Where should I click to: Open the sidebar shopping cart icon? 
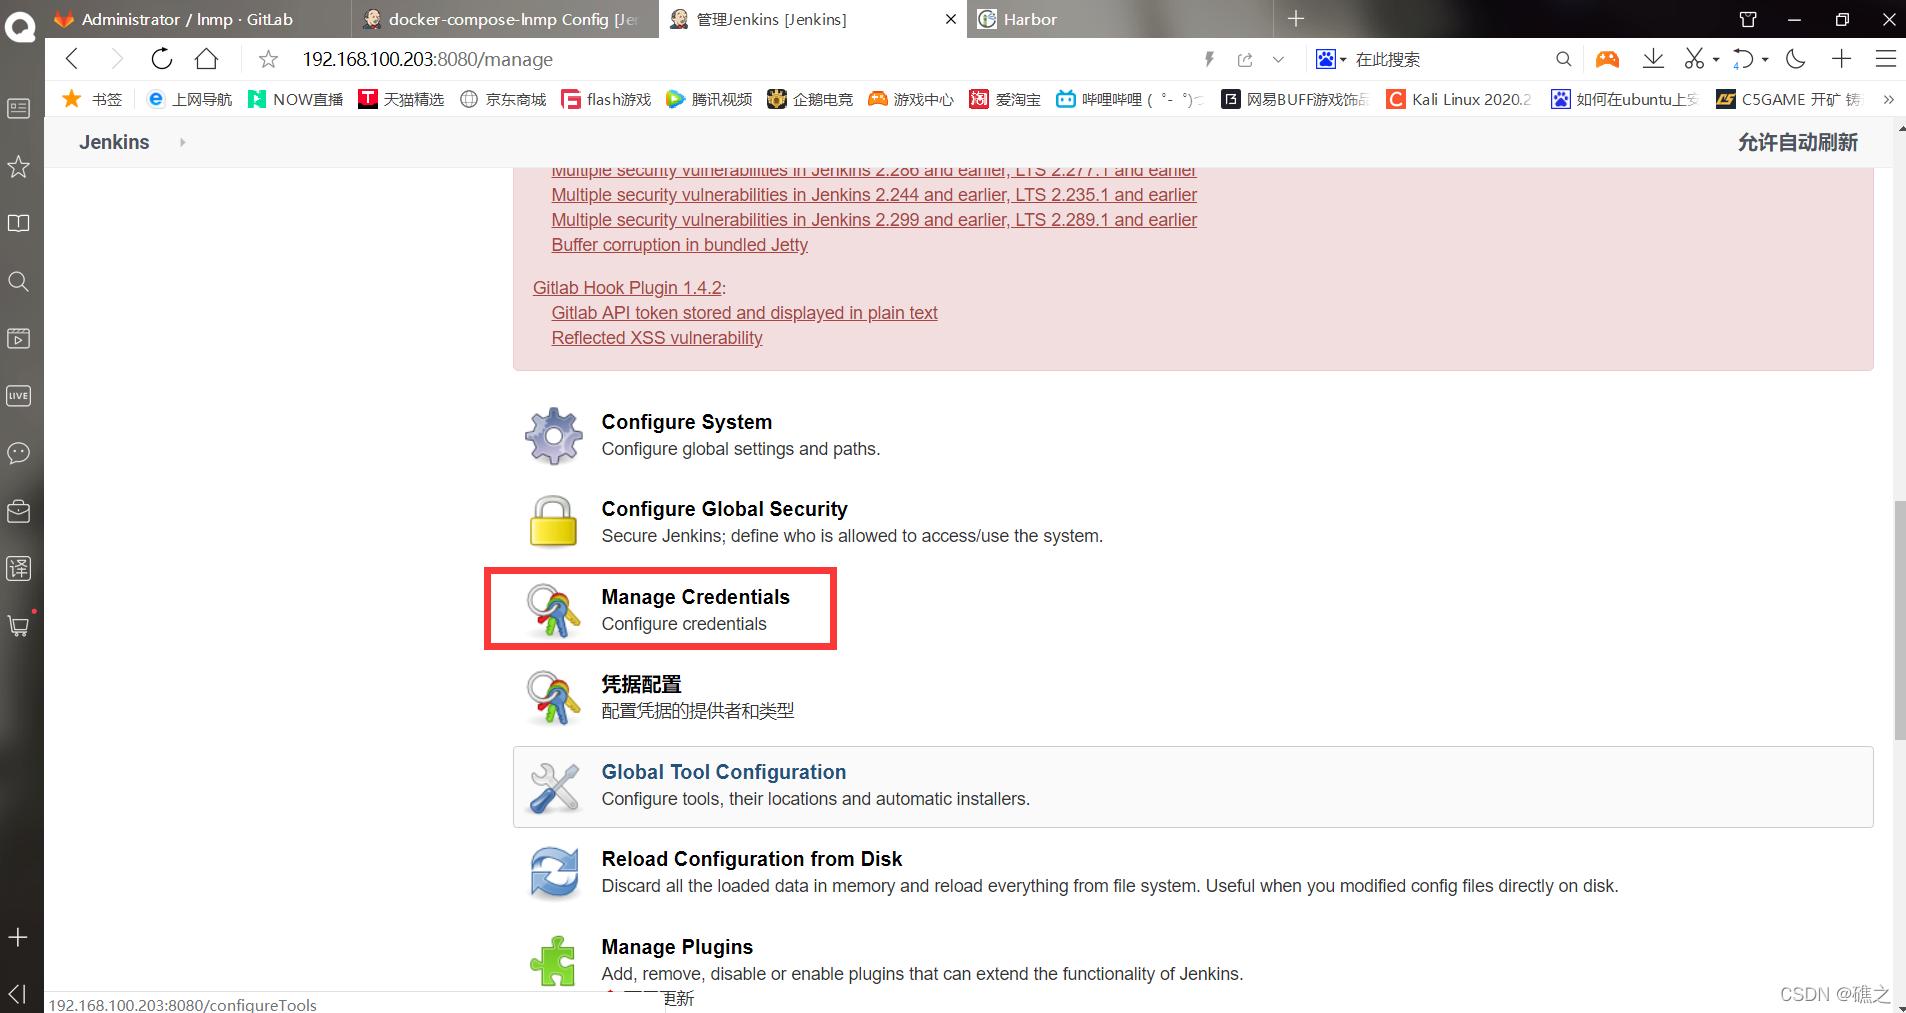coord(18,626)
